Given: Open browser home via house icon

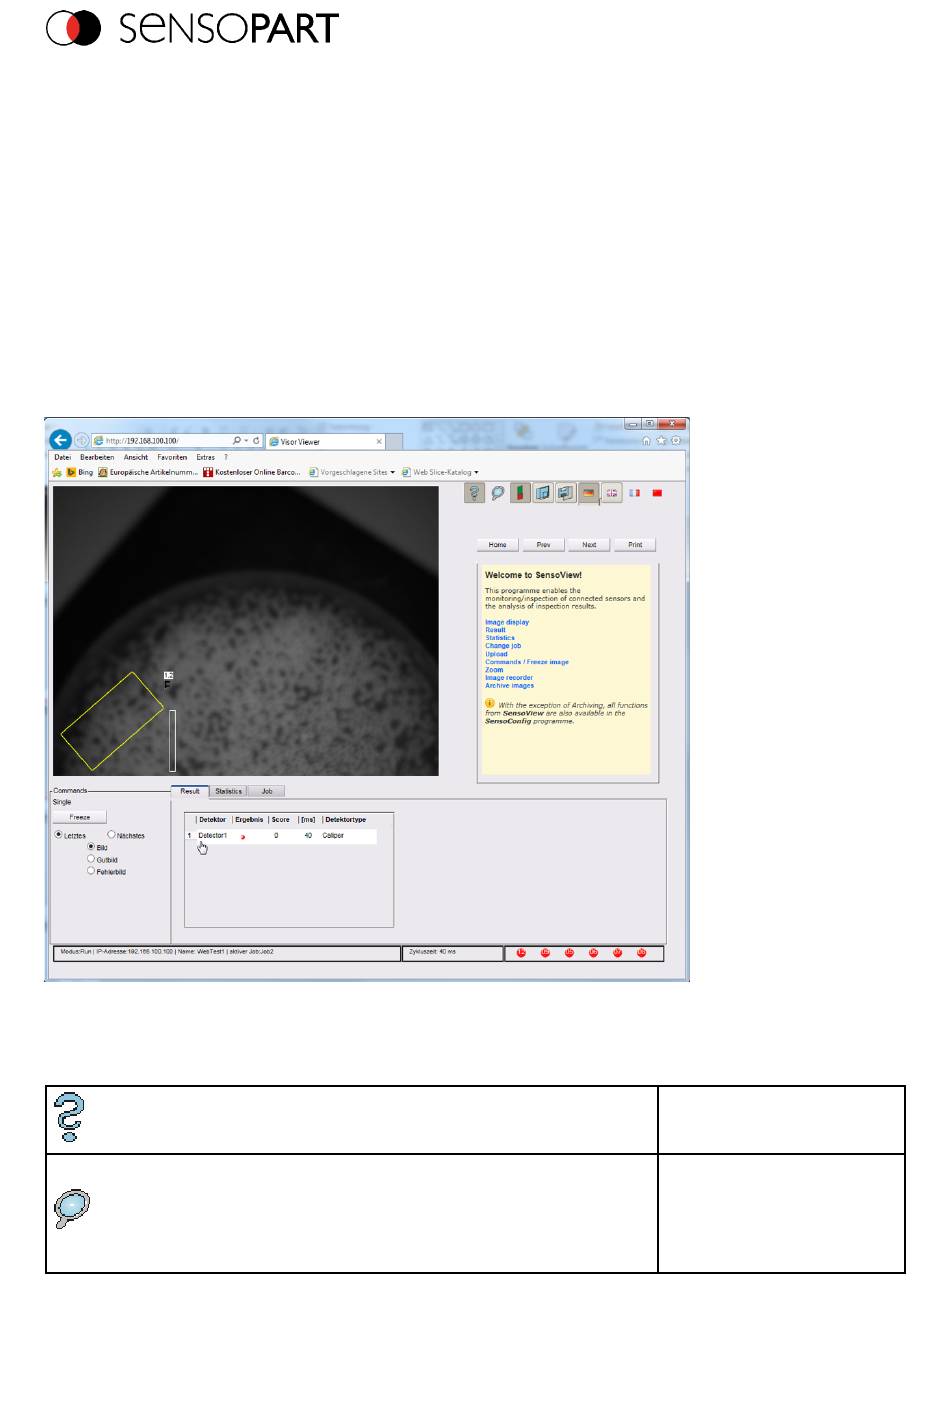Looking at the screenshot, I should [646, 440].
